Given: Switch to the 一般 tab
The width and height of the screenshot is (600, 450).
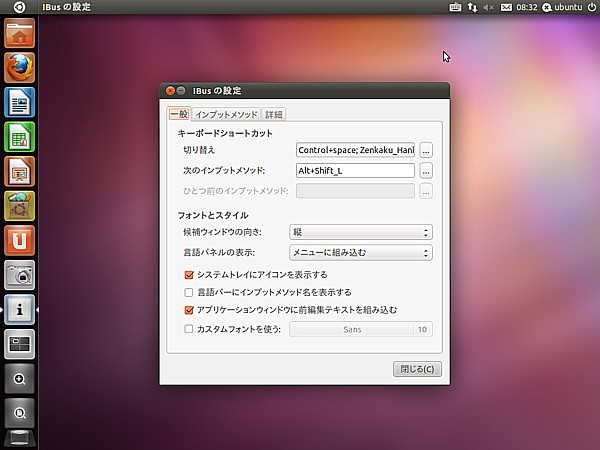Looking at the screenshot, I should (x=179, y=114).
